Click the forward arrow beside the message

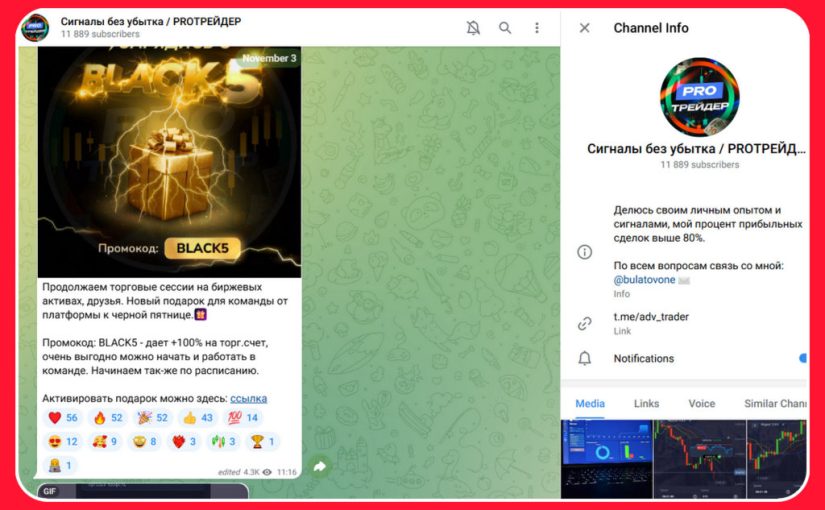click(x=320, y=466)
